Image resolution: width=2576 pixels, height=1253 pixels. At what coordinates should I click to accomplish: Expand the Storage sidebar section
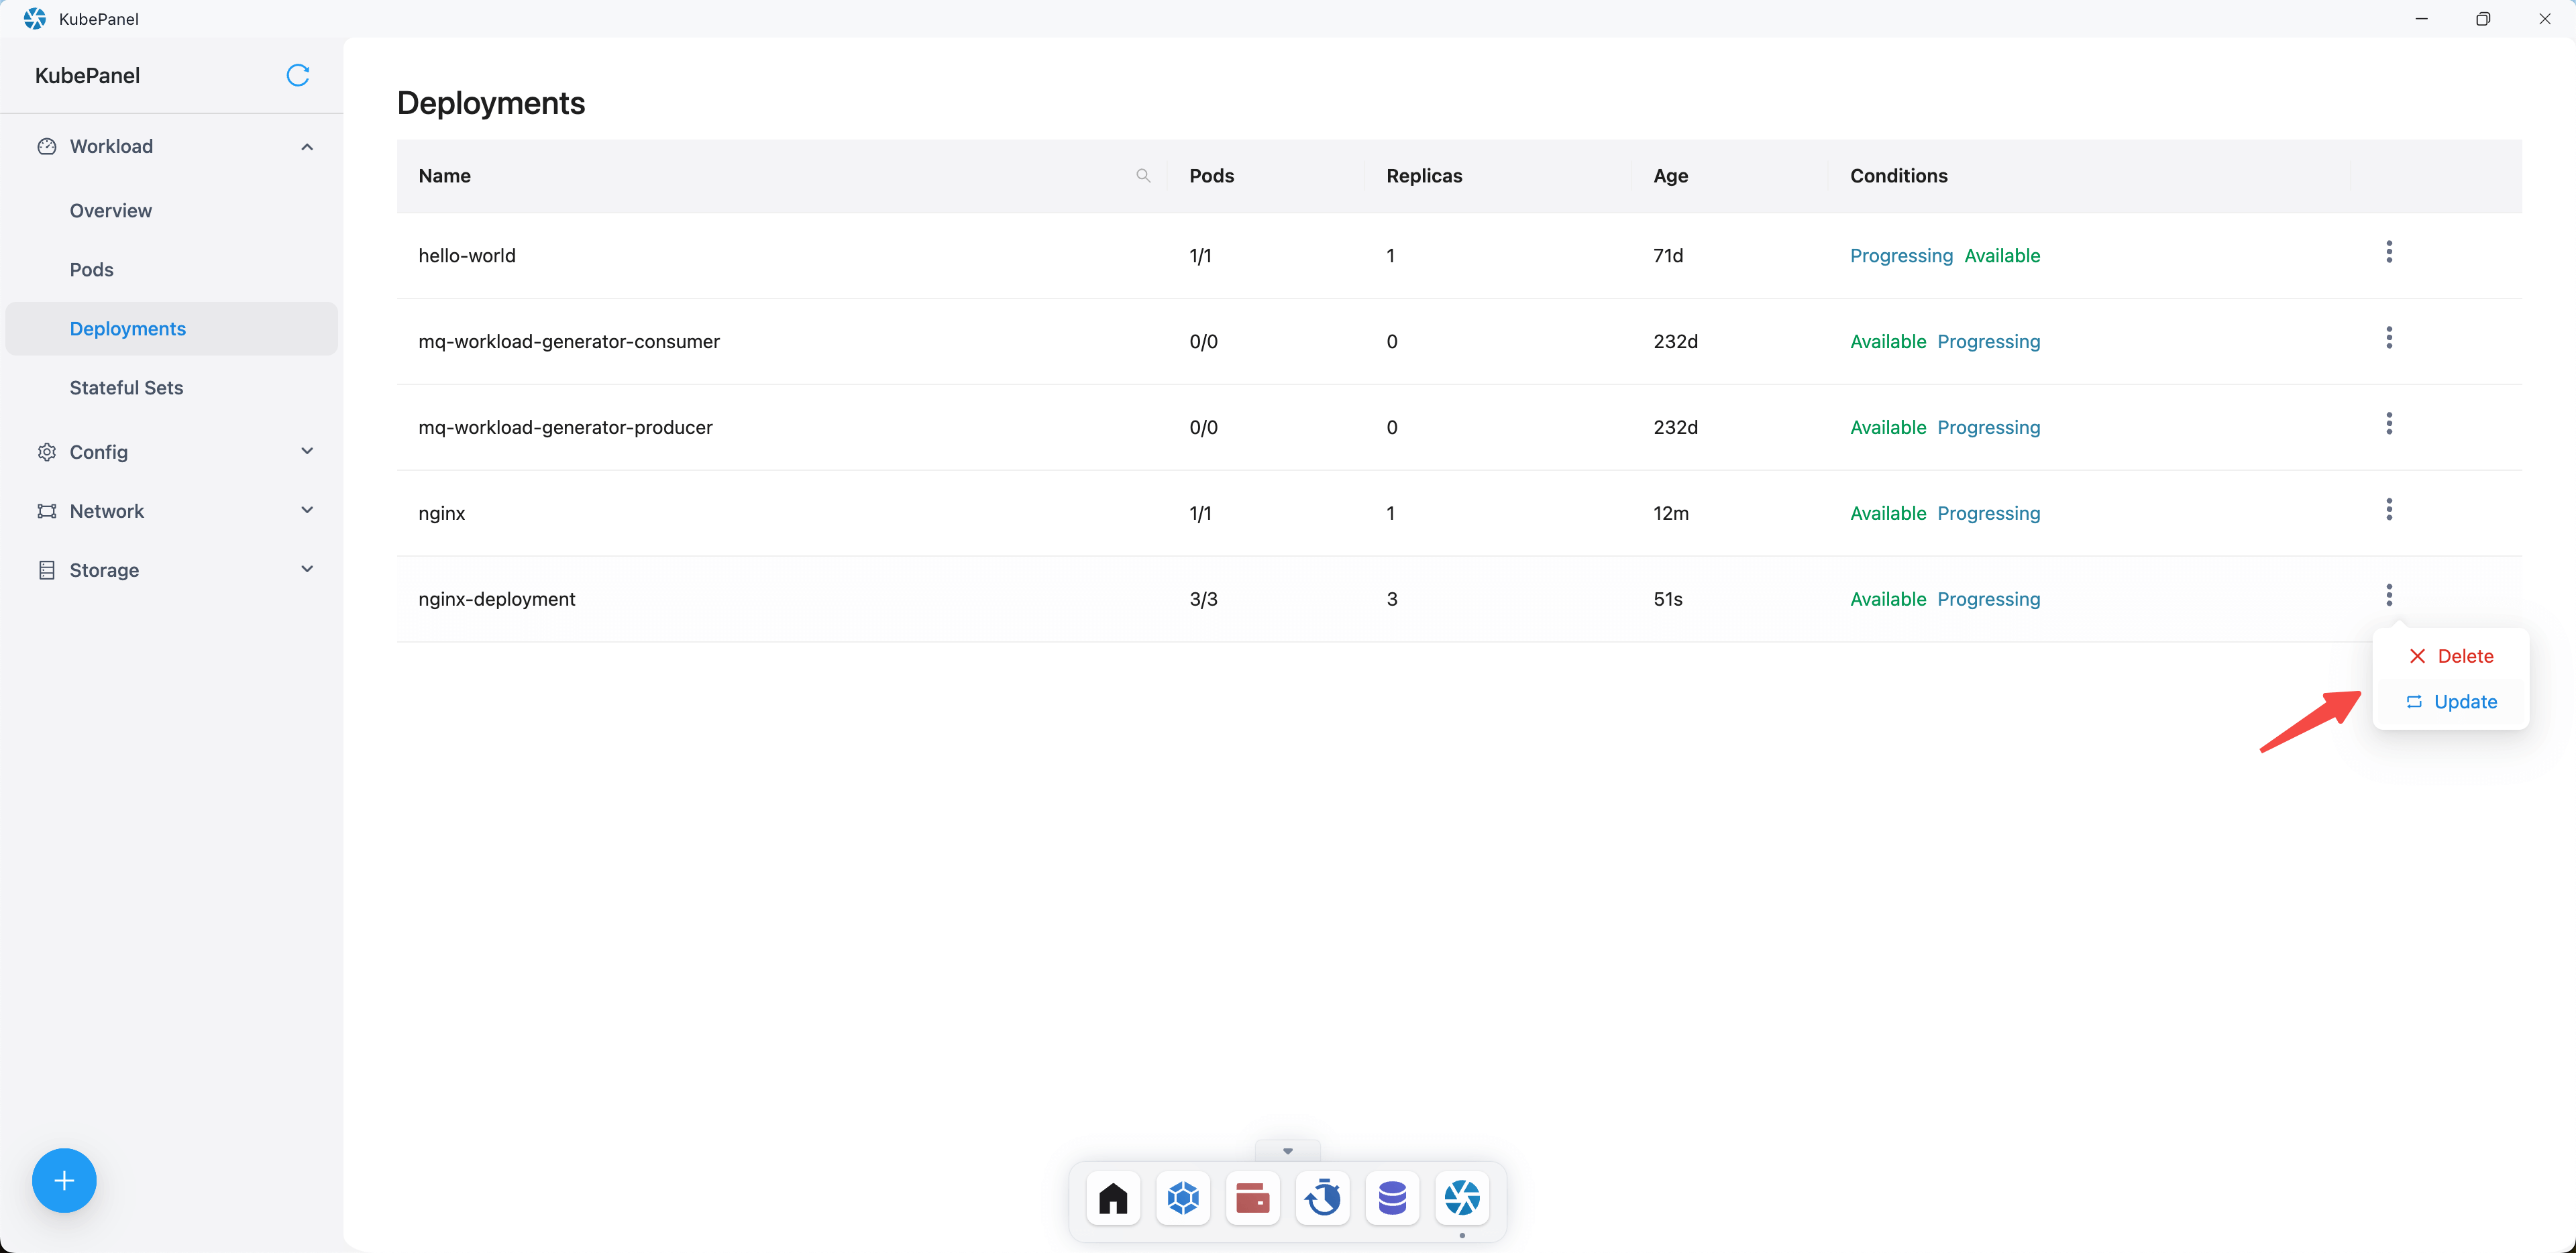[x=307, y=570]
